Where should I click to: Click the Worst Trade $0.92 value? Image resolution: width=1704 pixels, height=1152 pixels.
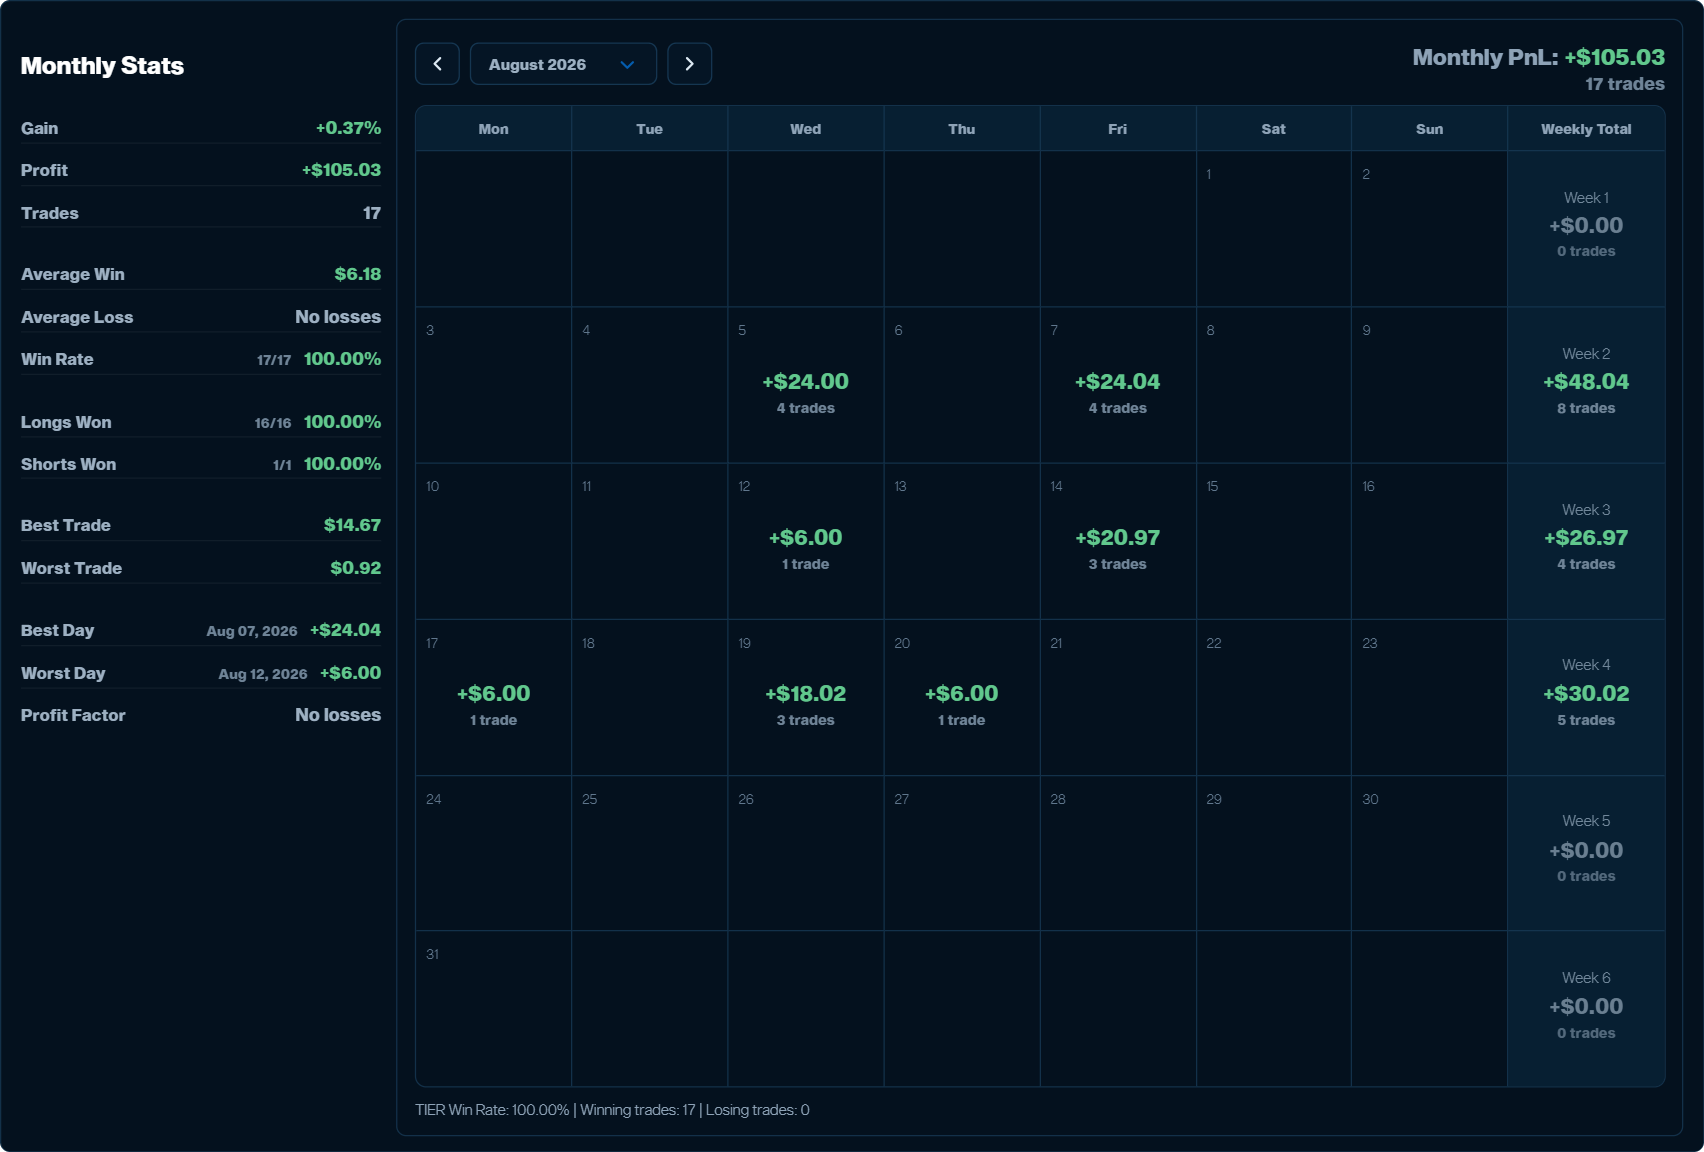pos(355,568)
